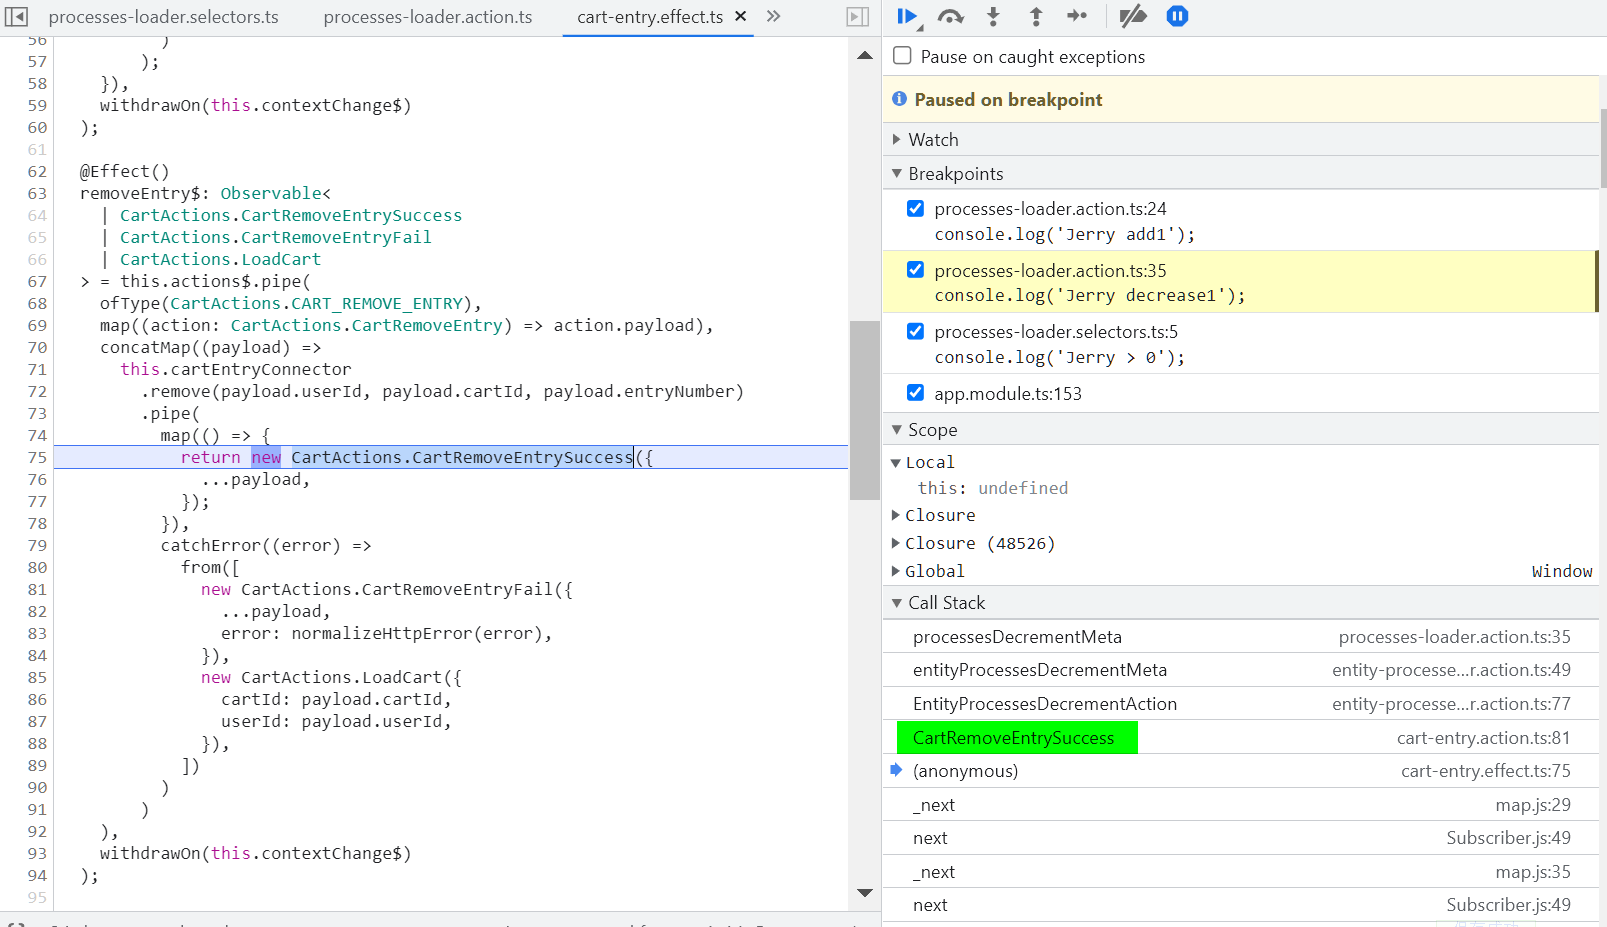Image resolution: width=1607 pixels, height=927 pixels.
Task: Enable Pause on caught exceptions
Action: click(x=903, y=56)
